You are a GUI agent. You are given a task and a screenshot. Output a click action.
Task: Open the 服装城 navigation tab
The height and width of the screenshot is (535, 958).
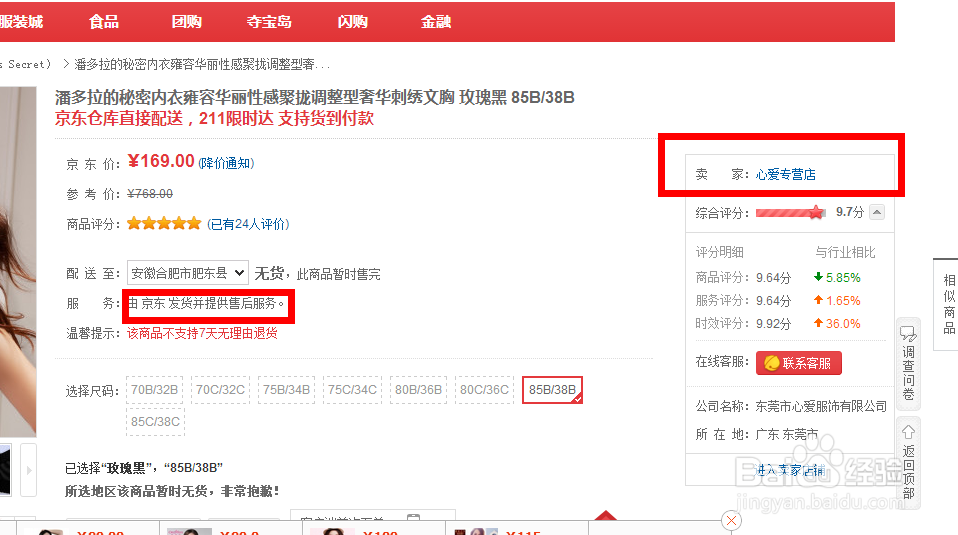tap(21, 22)
